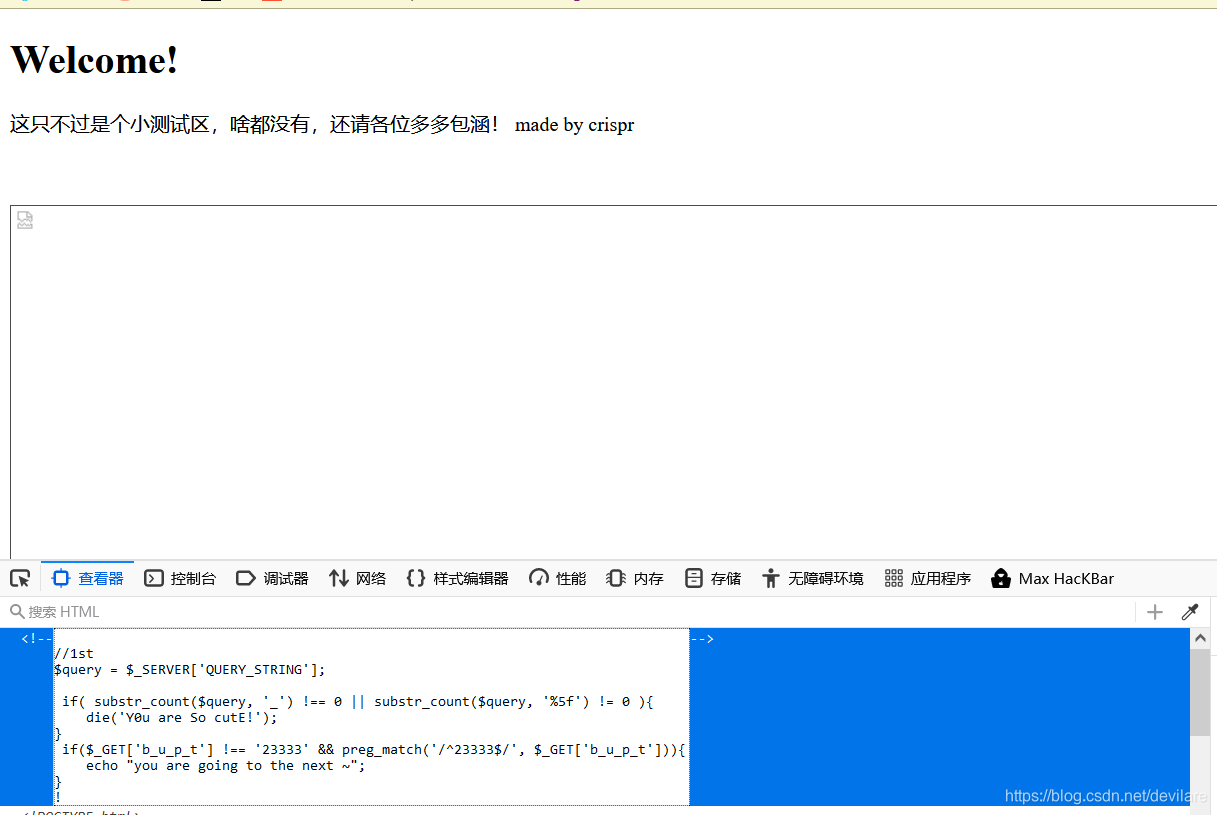Open the 应用程序 Application tab
The height and width of the screenshot is (815, 1217).
pyautogui.click(x=928, y=578)
